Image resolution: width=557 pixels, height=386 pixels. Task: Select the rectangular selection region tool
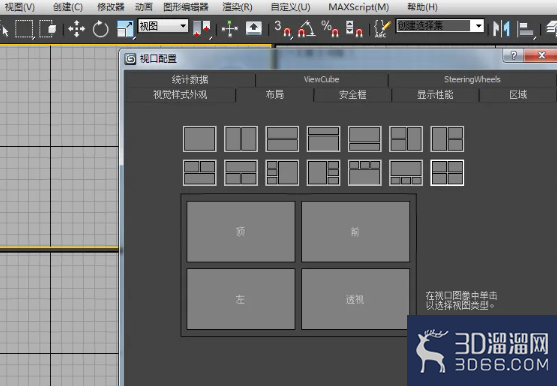[x=24, y=29]
